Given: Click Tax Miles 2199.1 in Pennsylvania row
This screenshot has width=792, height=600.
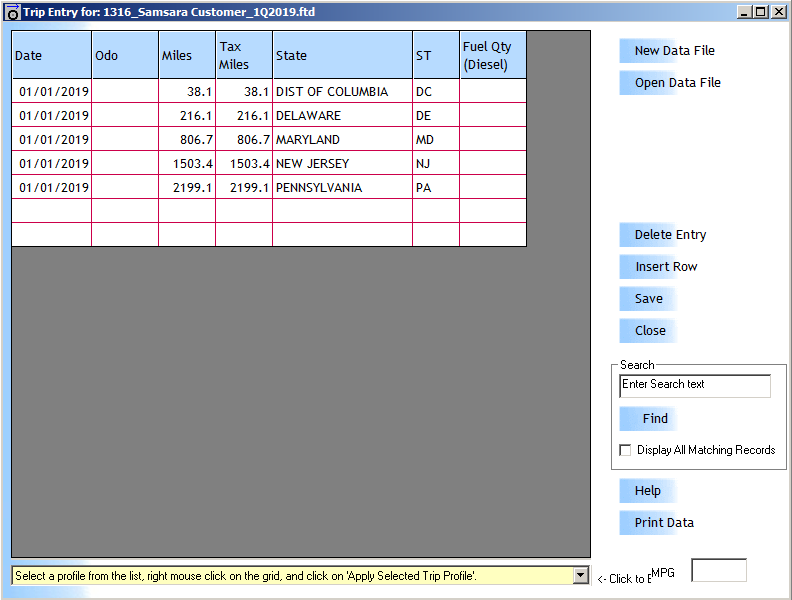Looking at the screenshot, I should click(x=244, y=187).
